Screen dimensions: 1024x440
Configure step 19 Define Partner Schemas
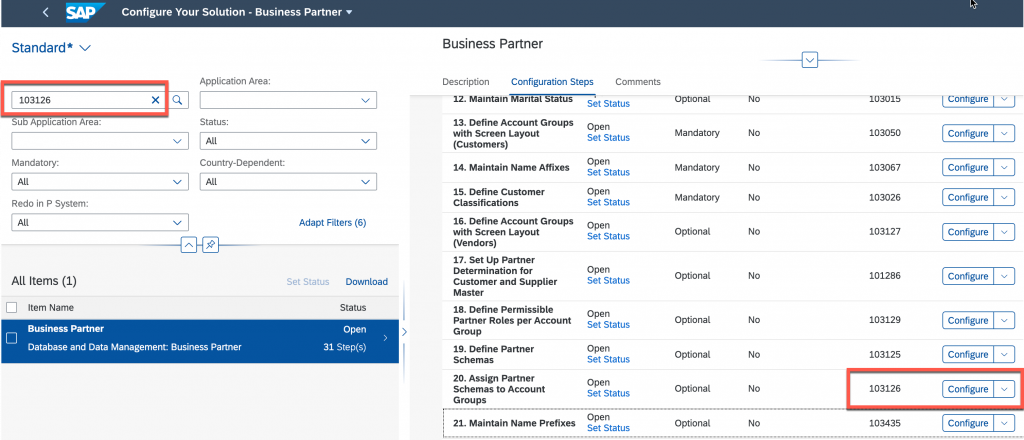(967, 354)
